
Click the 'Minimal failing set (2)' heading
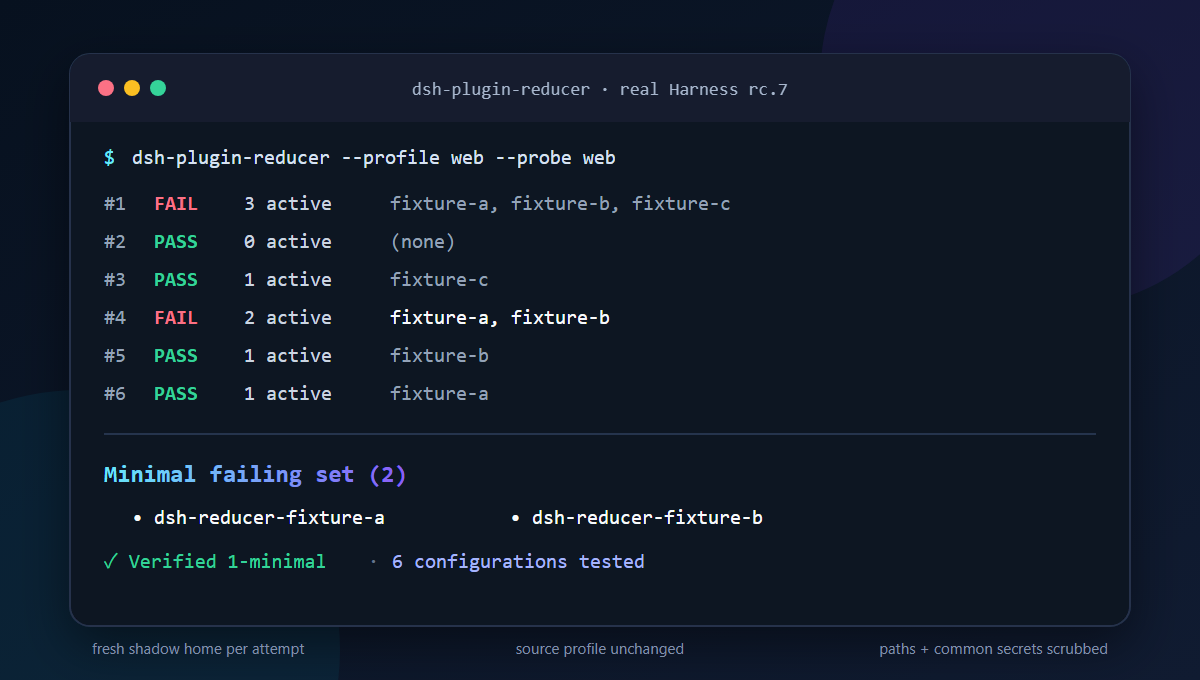pos(255,475)
